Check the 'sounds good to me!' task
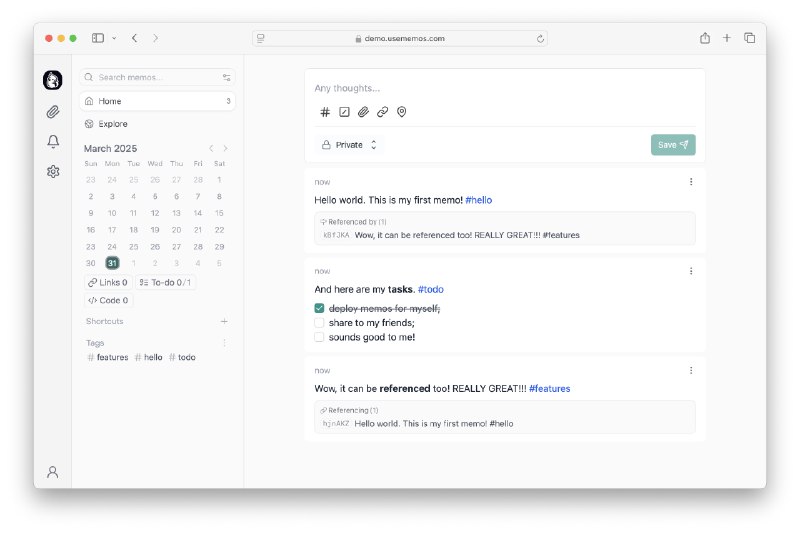 (320, 337)
